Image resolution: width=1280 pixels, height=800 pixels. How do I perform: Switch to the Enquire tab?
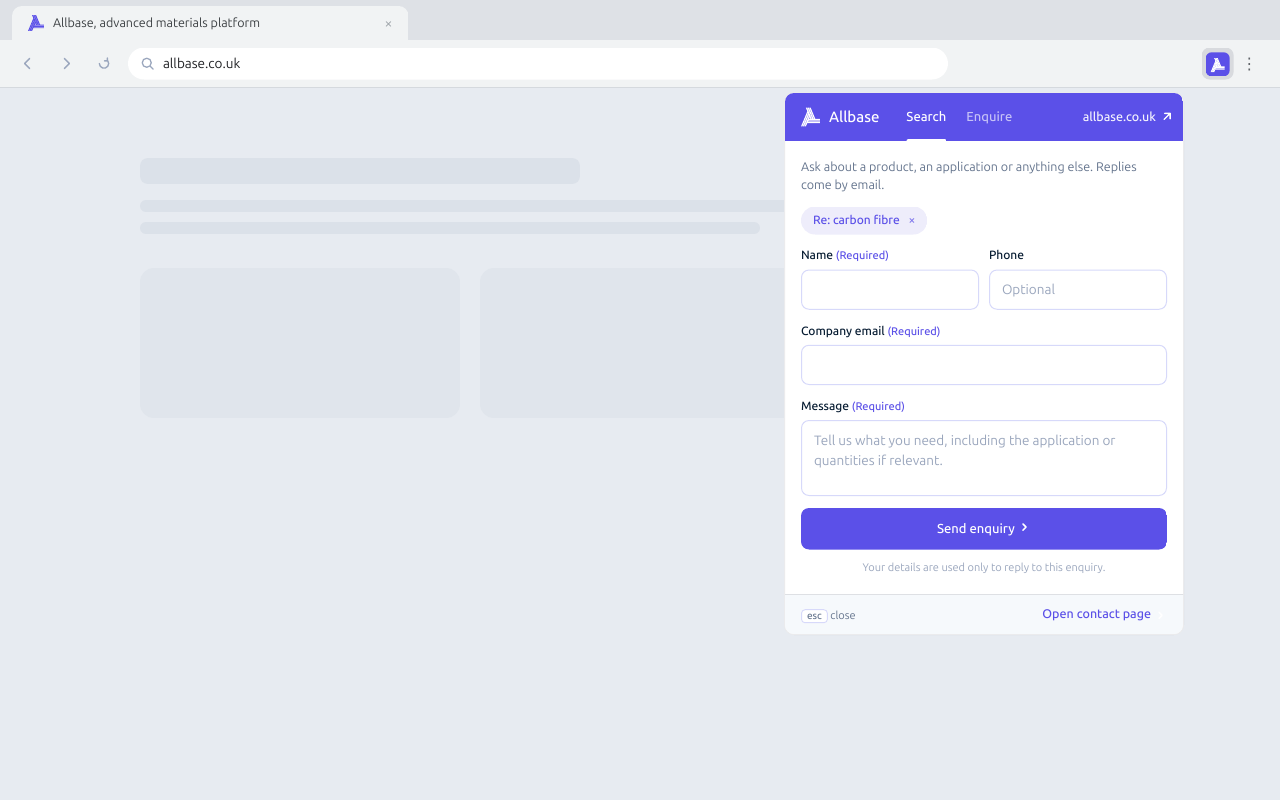[x=989, y=117]
